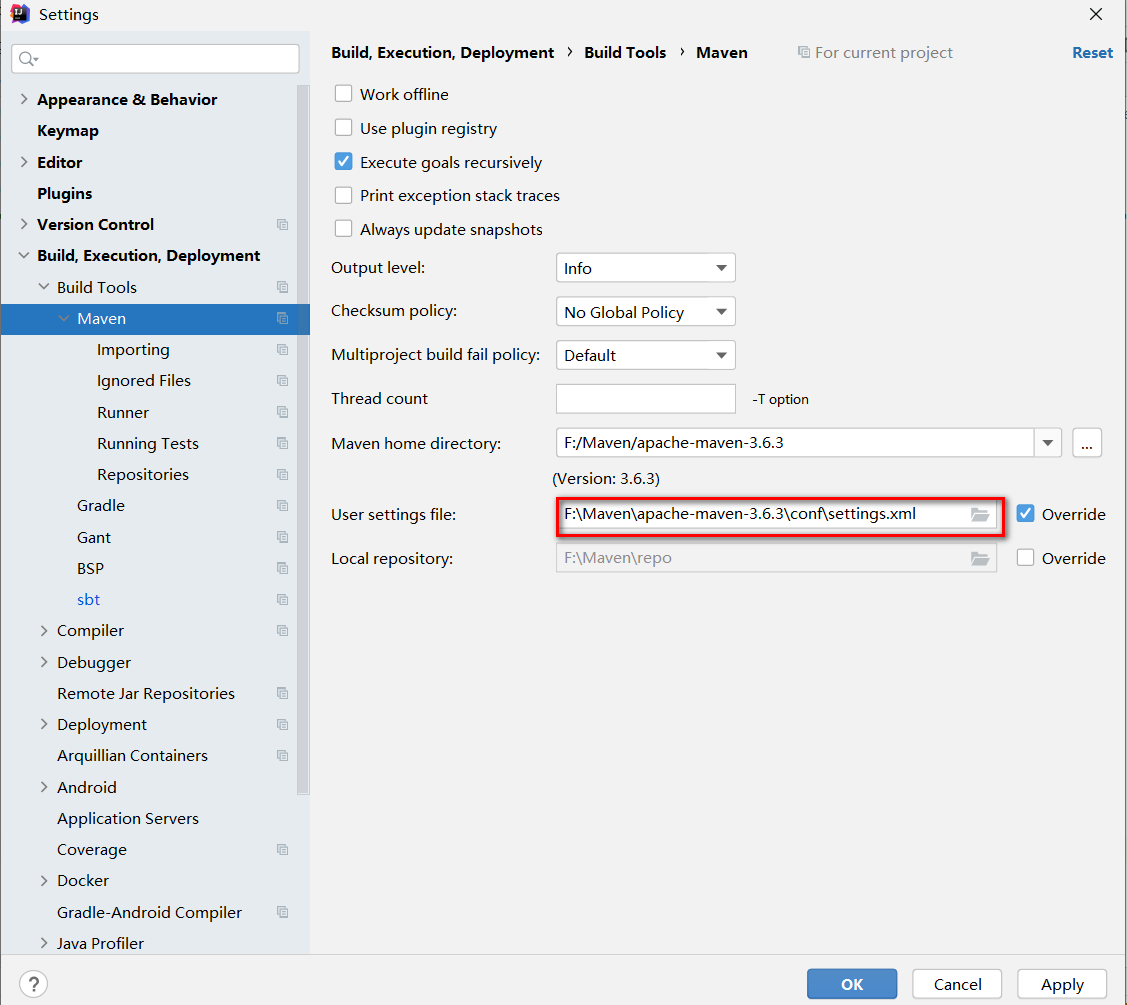Click the Cancel button
The width and height of the screenshot is (1127, 1005).
coord(957,984)
